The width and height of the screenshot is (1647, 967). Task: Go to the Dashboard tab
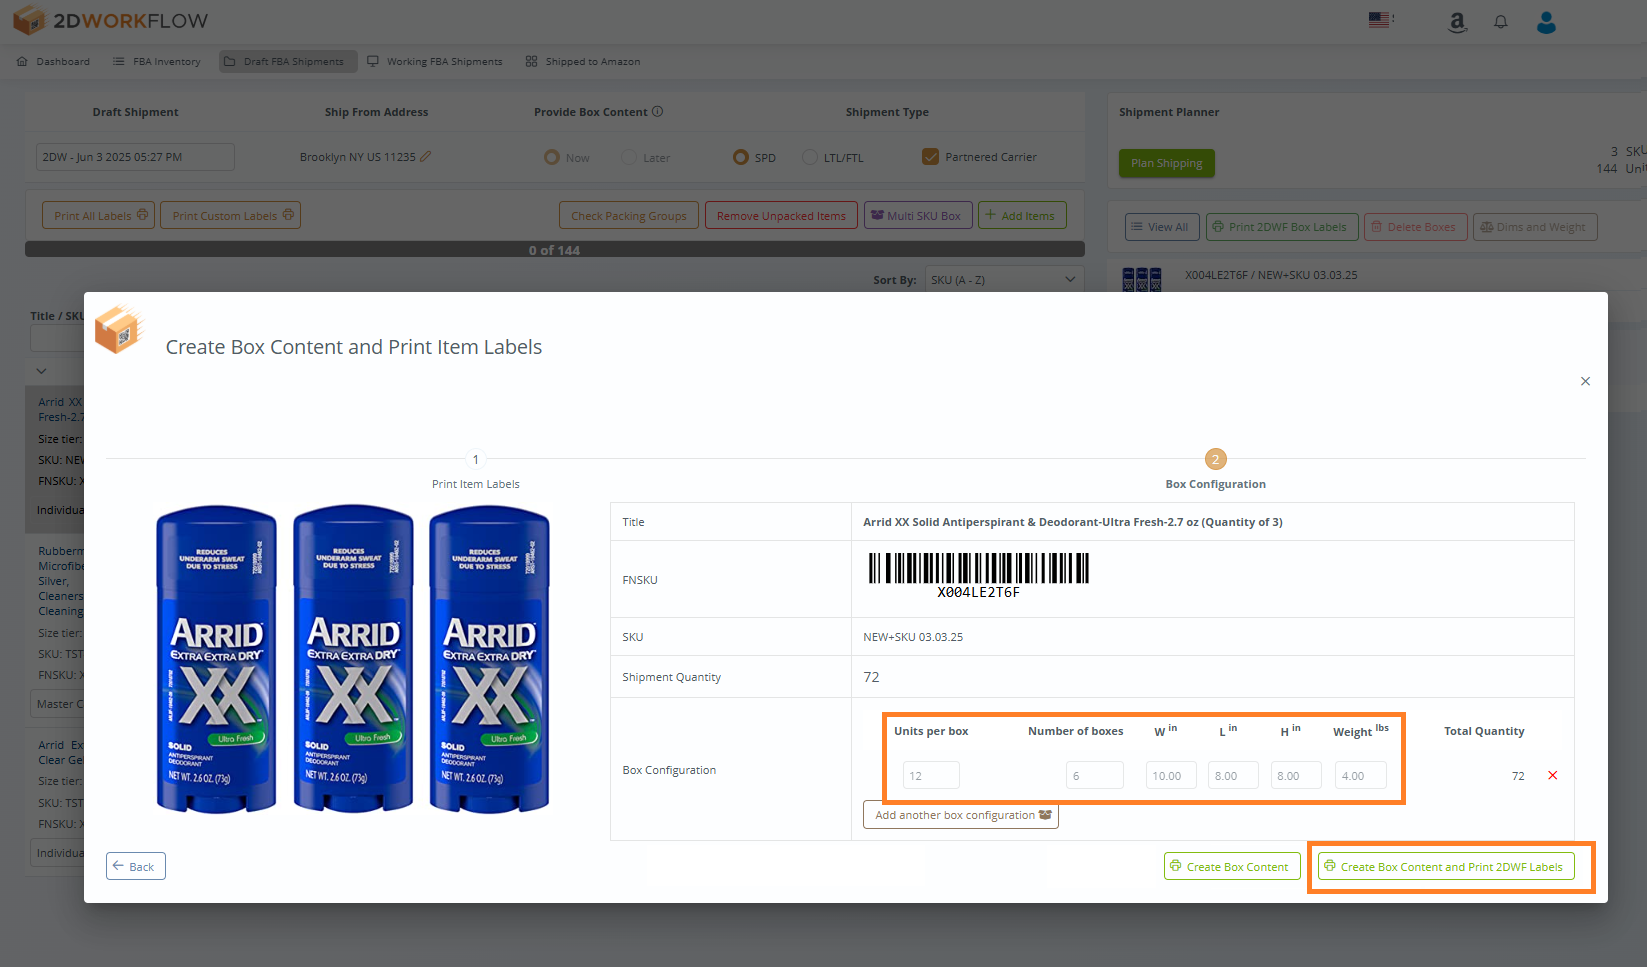coord(54,62)
